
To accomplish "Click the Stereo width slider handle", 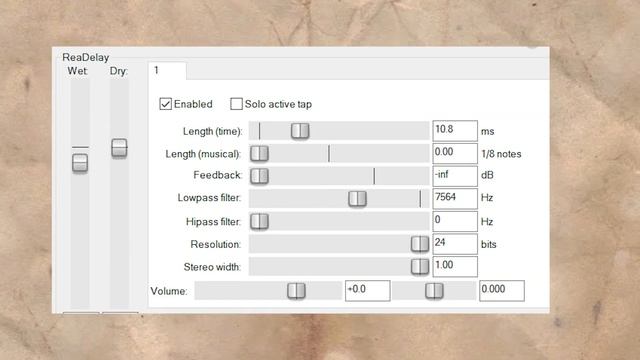I will (x=420, y=267).
